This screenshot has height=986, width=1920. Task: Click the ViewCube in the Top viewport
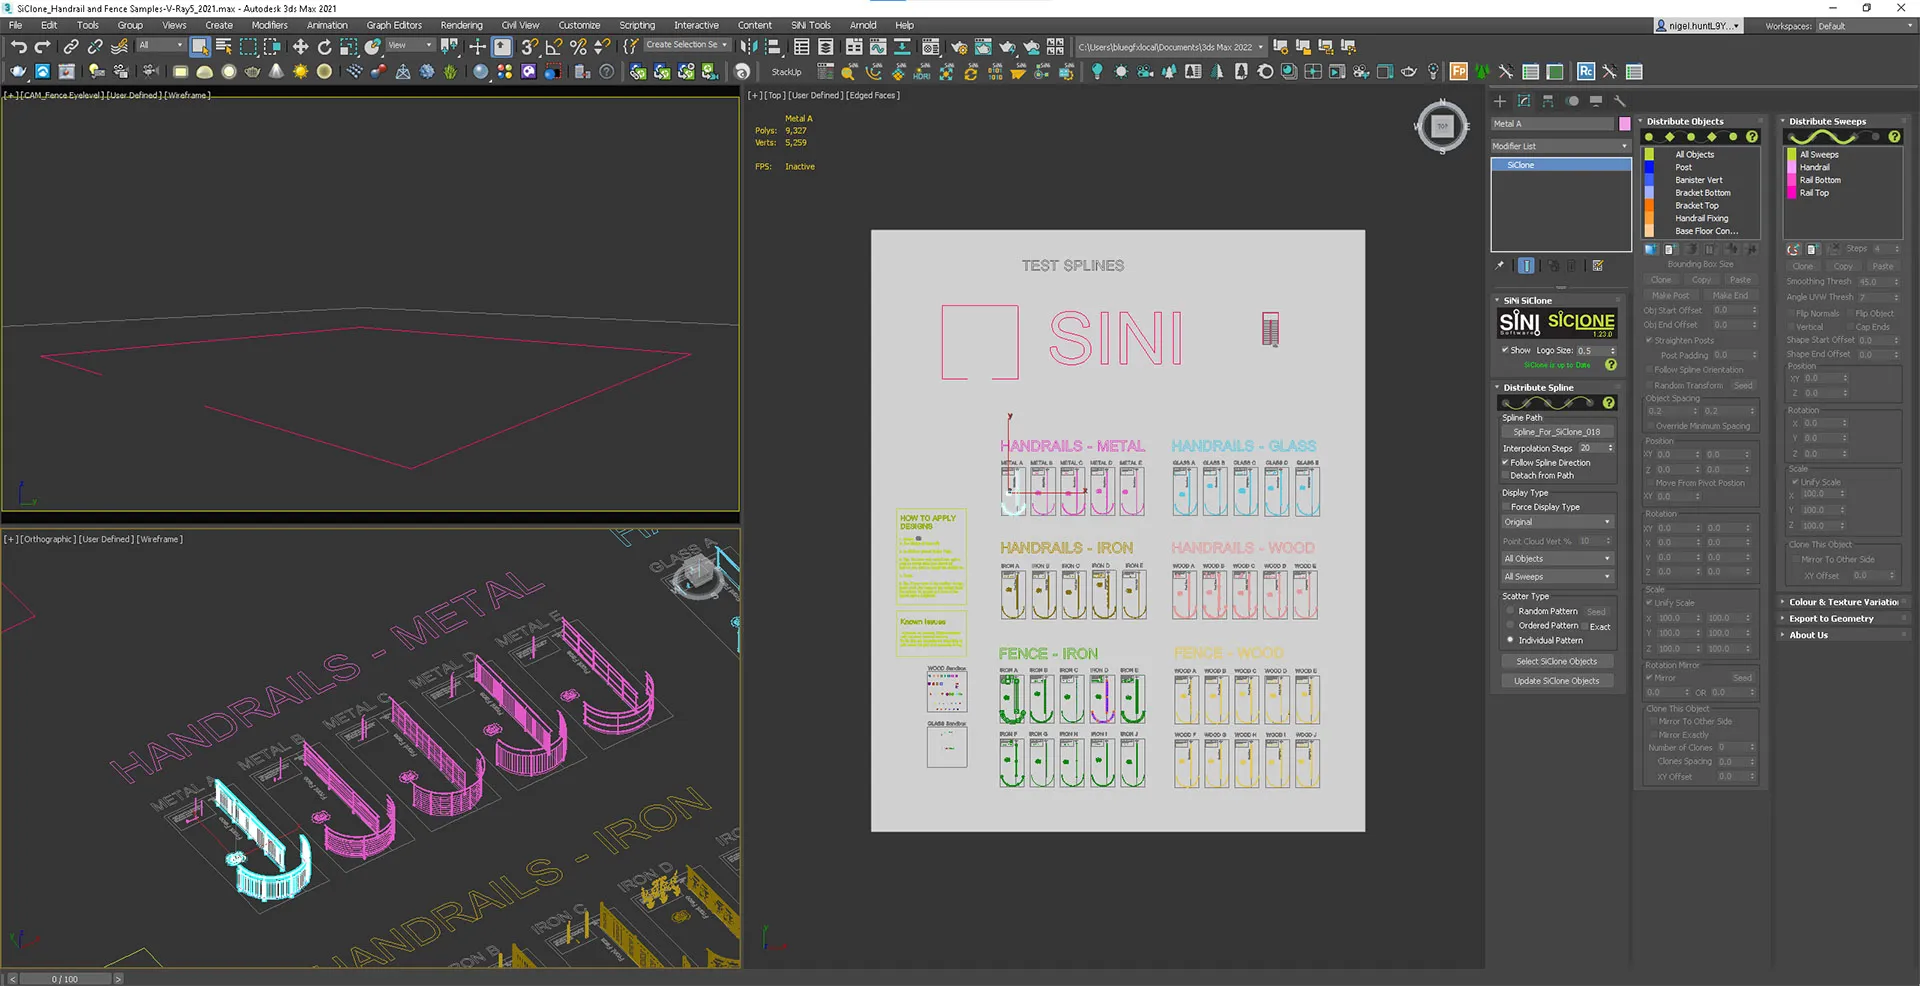click(1442, 126)
